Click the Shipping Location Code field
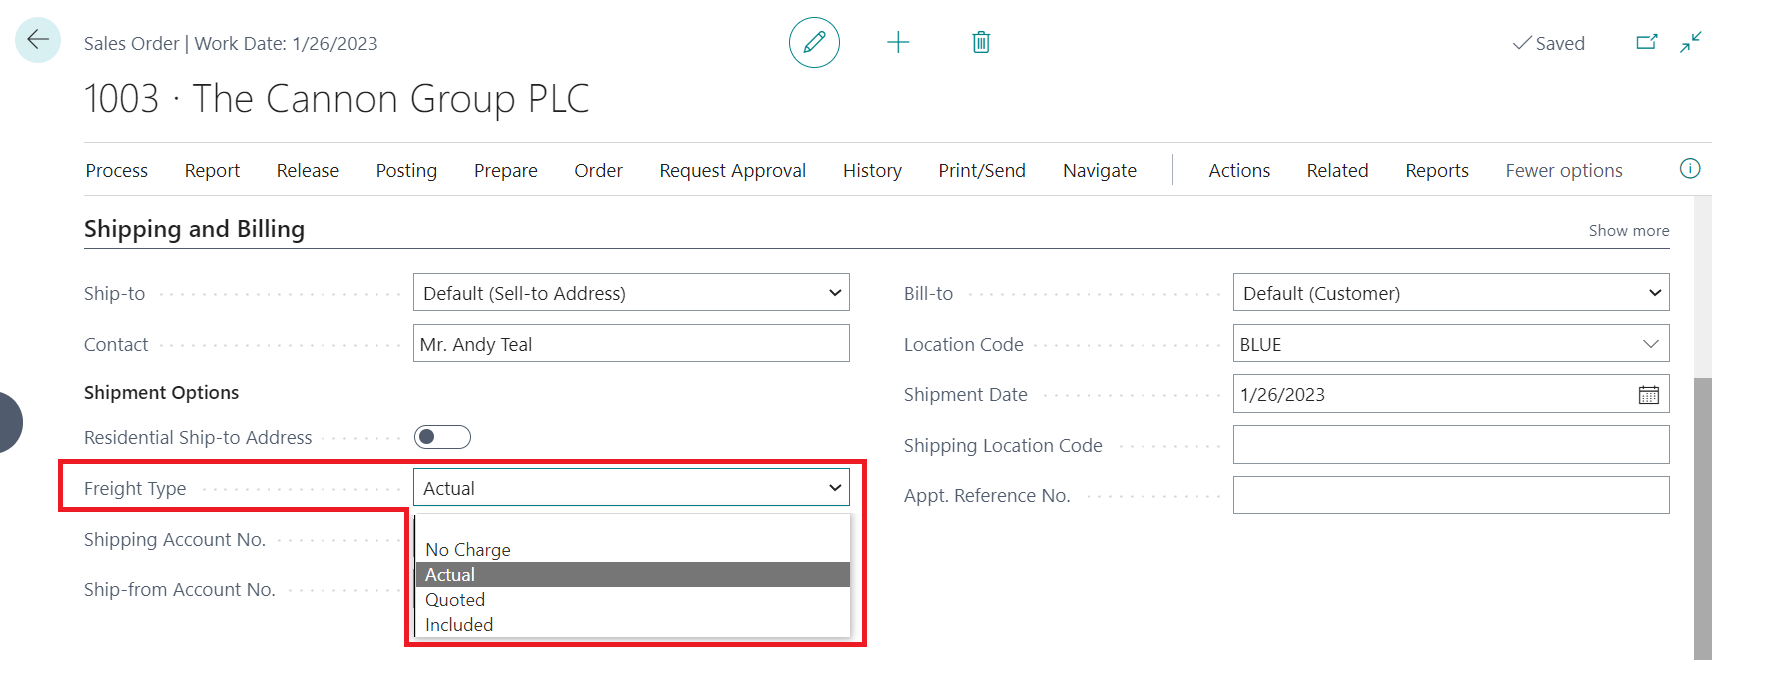The image size is (1766, 677). (x=1450, y=445)
